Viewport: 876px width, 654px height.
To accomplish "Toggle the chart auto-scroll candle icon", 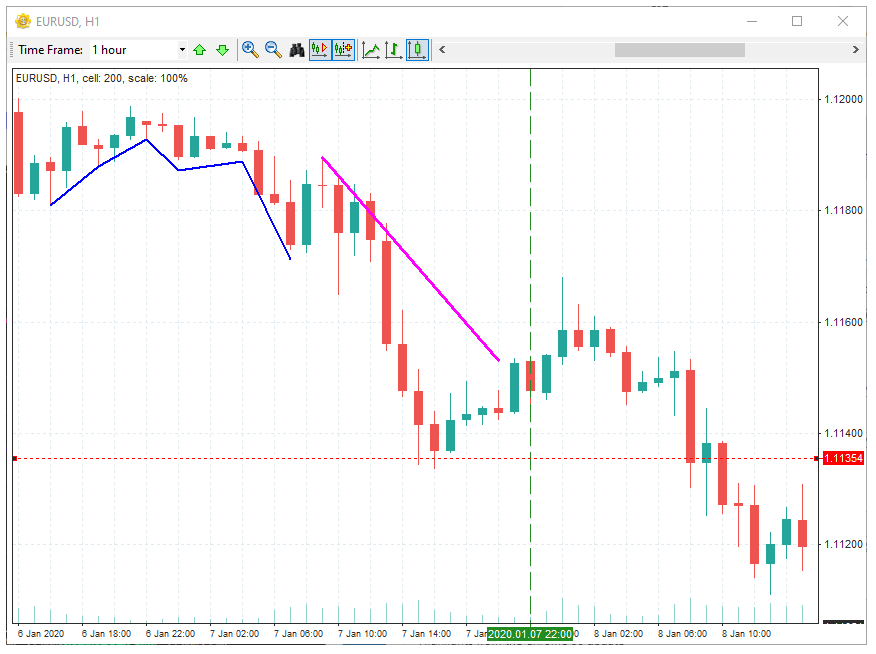I will tap(322, 48).
